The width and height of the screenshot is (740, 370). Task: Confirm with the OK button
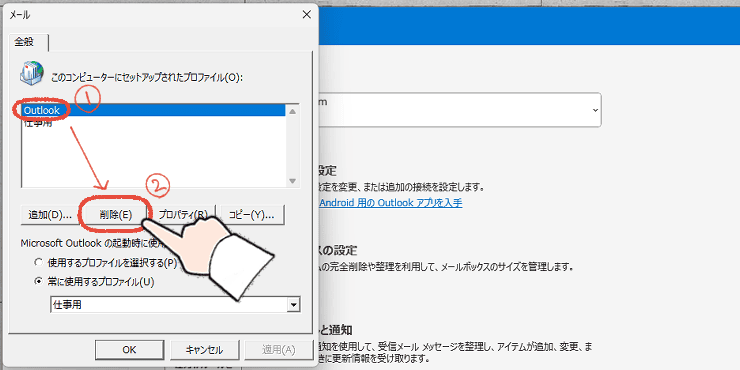click(x=129, y=350)
